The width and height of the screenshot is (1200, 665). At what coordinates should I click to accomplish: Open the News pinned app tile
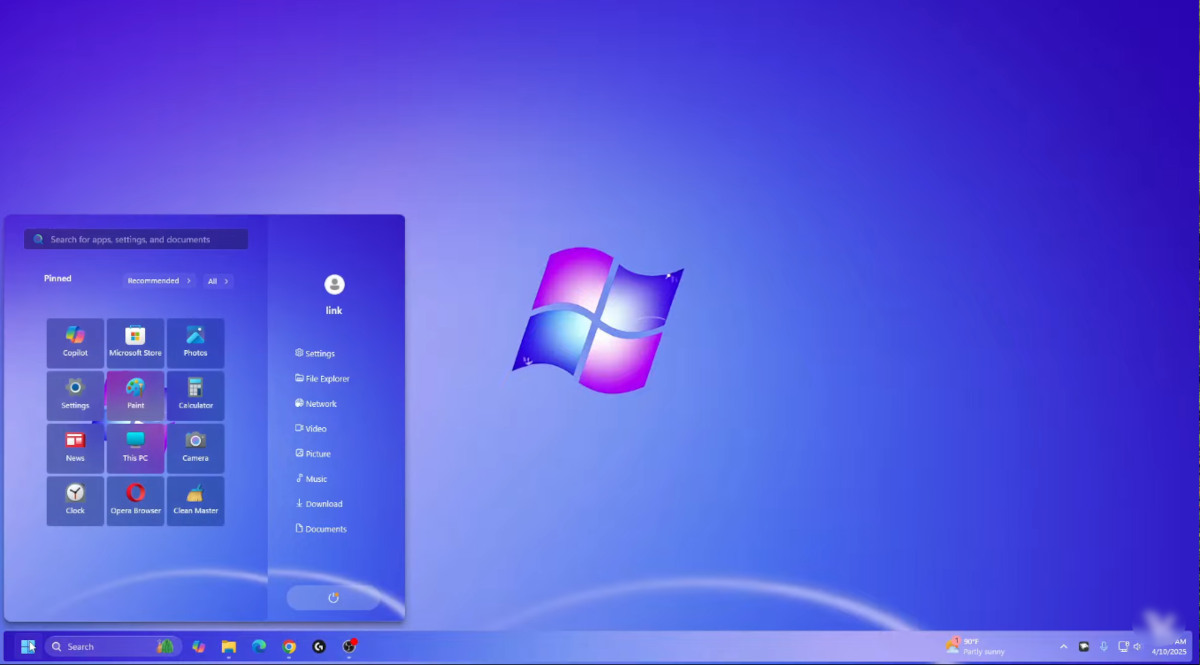pyautogui.click(x=75, y=448)
